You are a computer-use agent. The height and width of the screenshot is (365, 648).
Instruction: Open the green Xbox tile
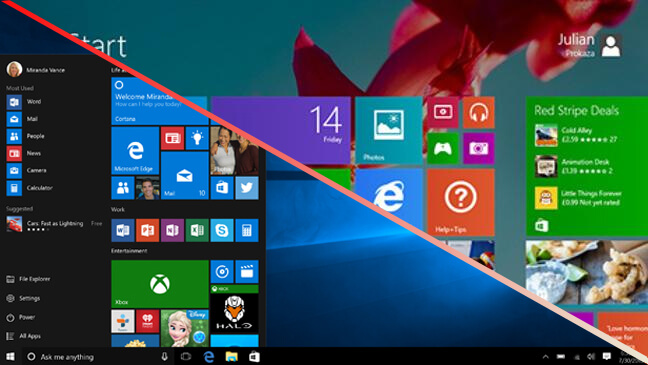[160, 284]
